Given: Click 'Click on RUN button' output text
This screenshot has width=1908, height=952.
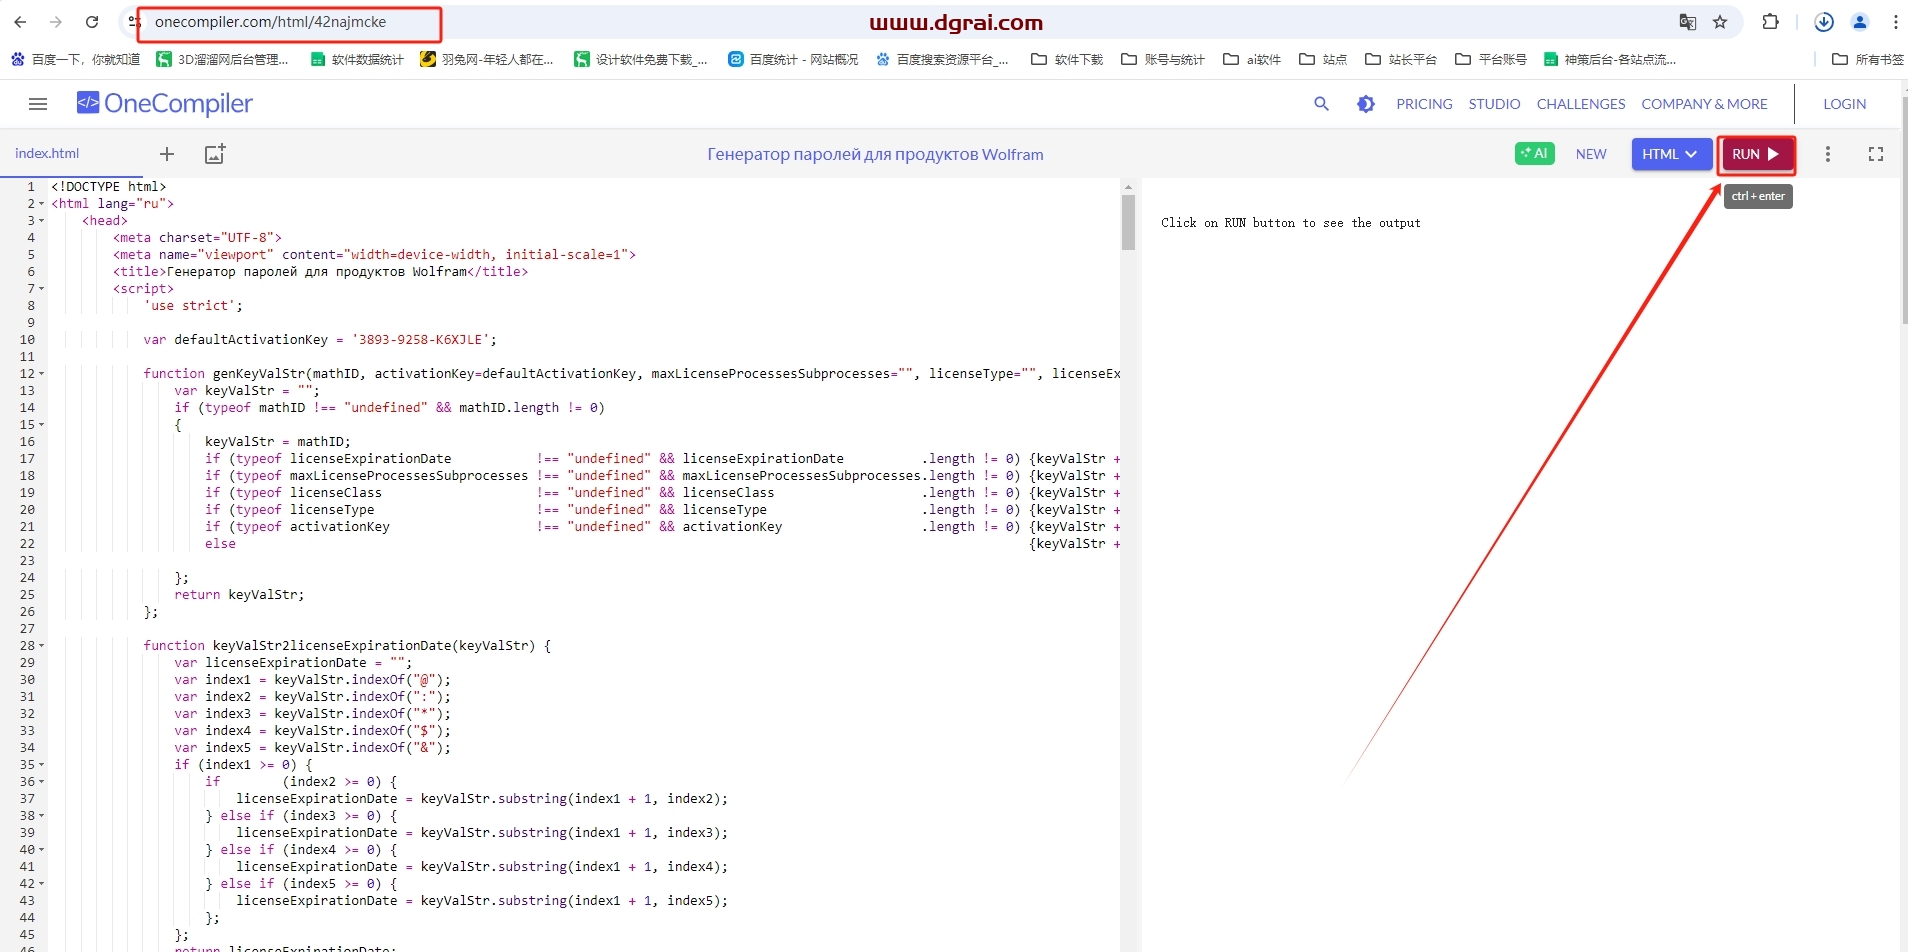Looking at the screenshot, I should click(1290, 223).
